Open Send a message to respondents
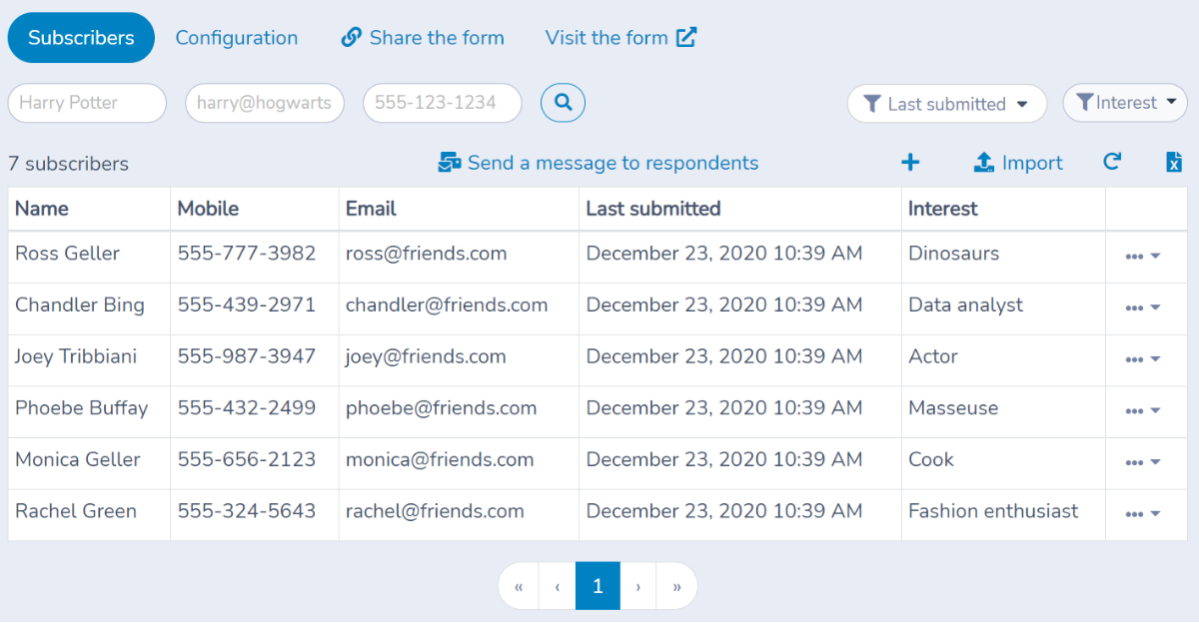 (x=598, y=163)
